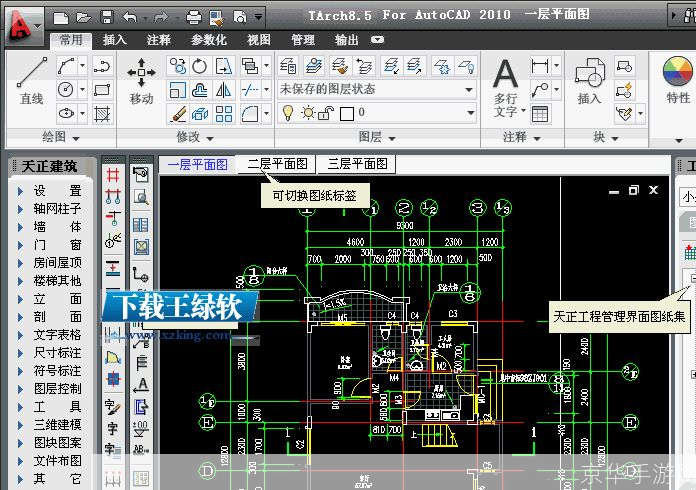Select the Line (直线) drawing tool
696x490 pixels.
click(x=32, y=81)
